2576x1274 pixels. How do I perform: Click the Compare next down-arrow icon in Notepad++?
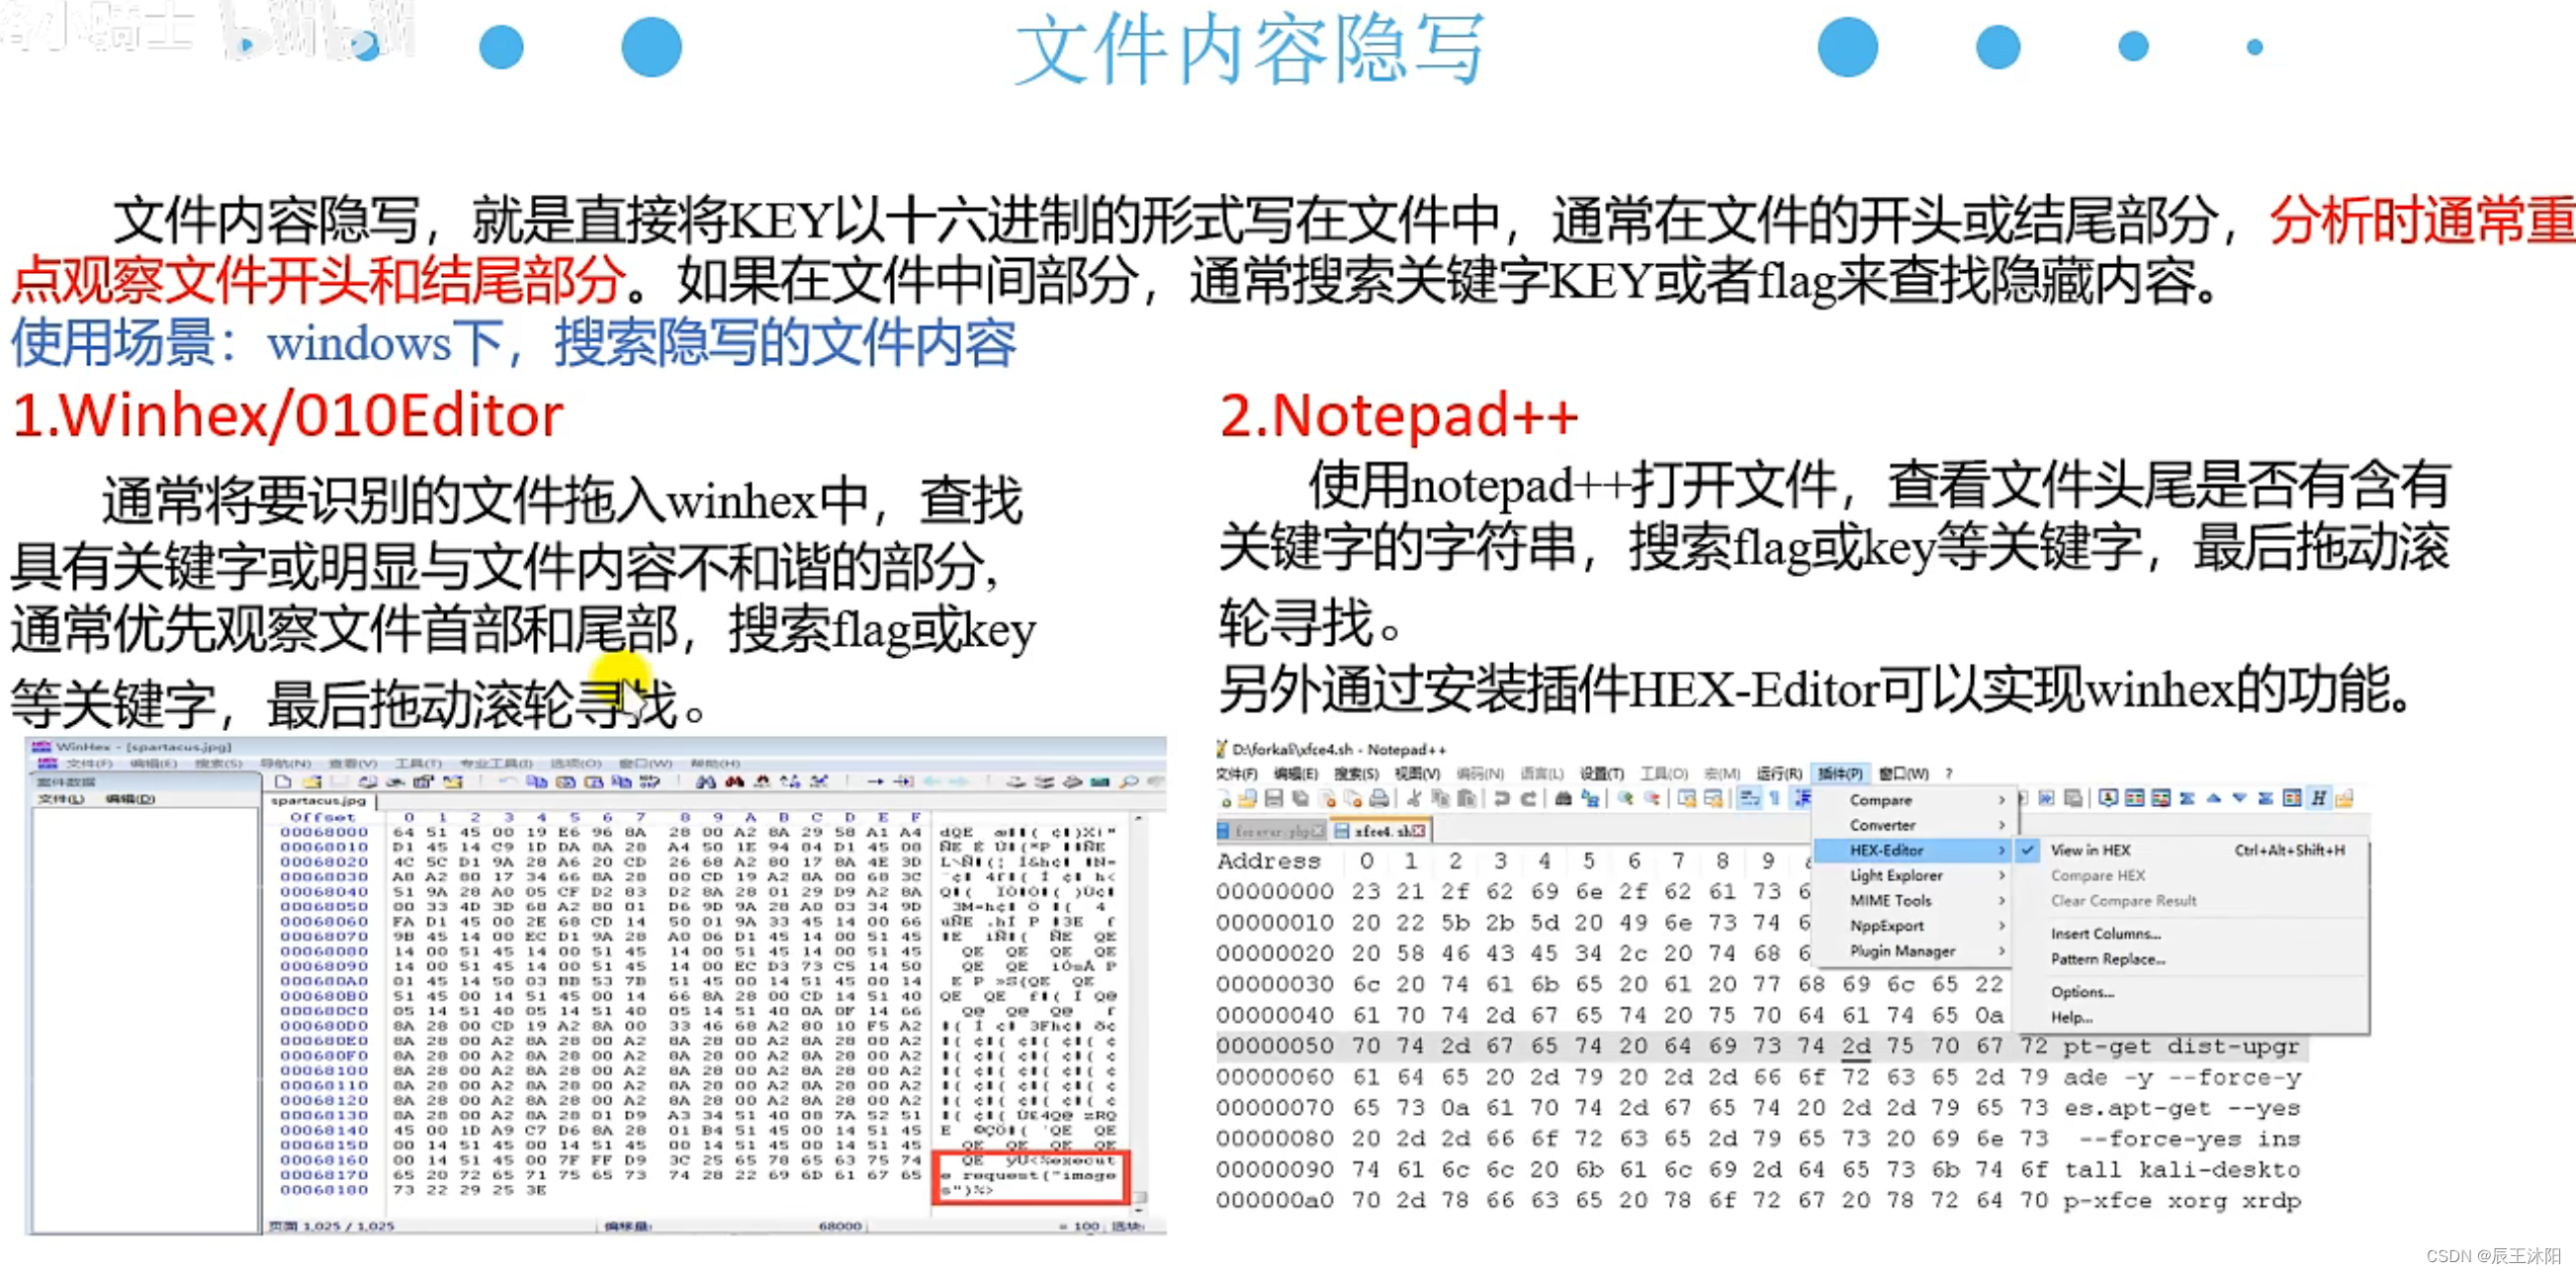click(x=2240, y=799)
